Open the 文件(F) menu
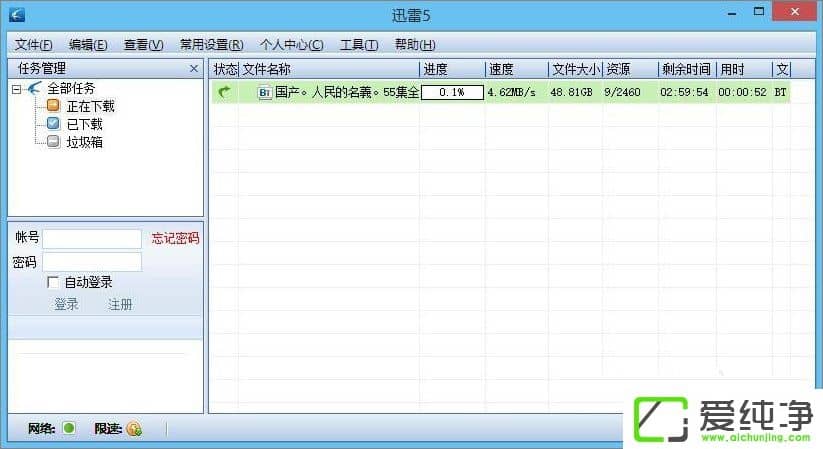Screen dimensions: 823x449 [x=34, y=45]
